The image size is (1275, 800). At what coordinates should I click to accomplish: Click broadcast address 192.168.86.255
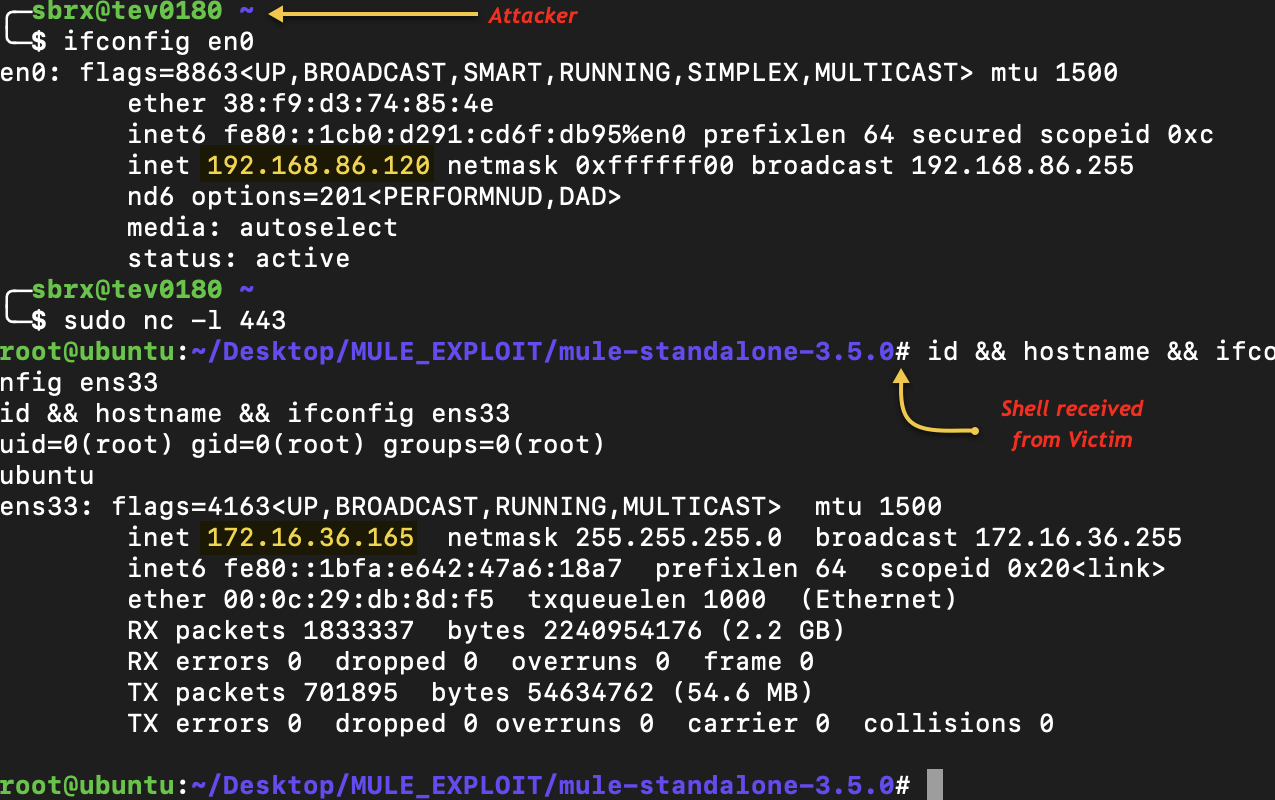point(1023,165)
